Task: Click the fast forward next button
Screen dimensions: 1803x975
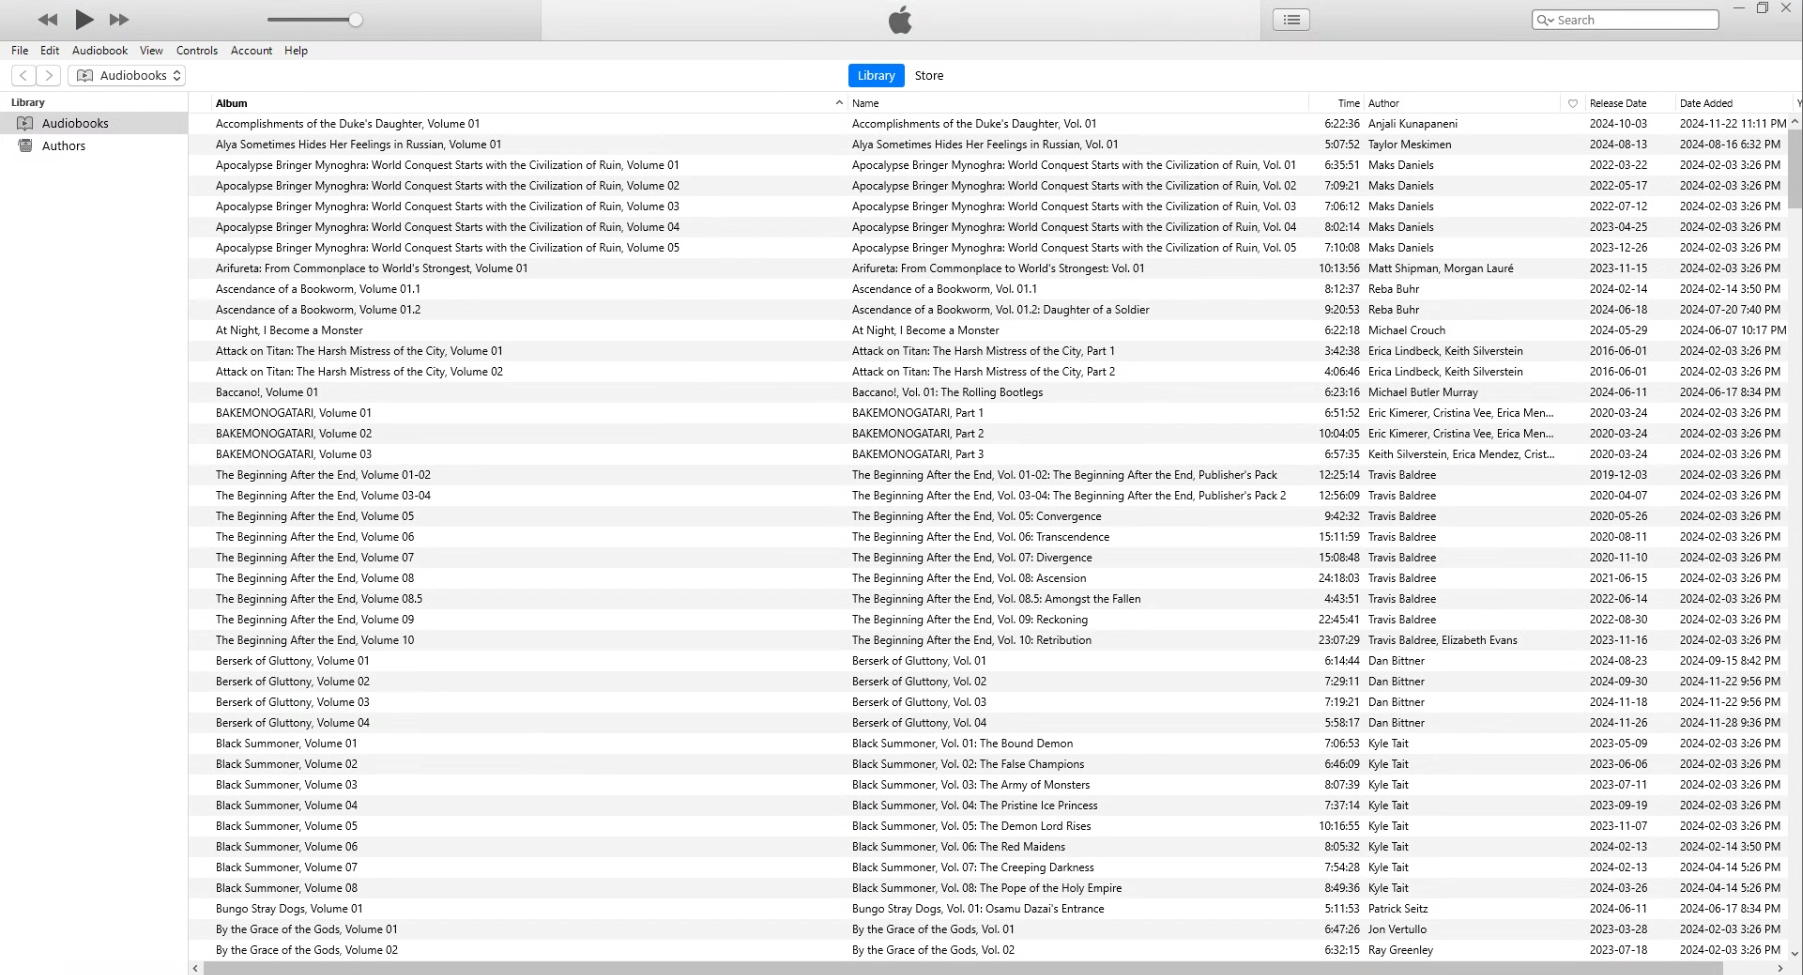Action: pos(119,20)
